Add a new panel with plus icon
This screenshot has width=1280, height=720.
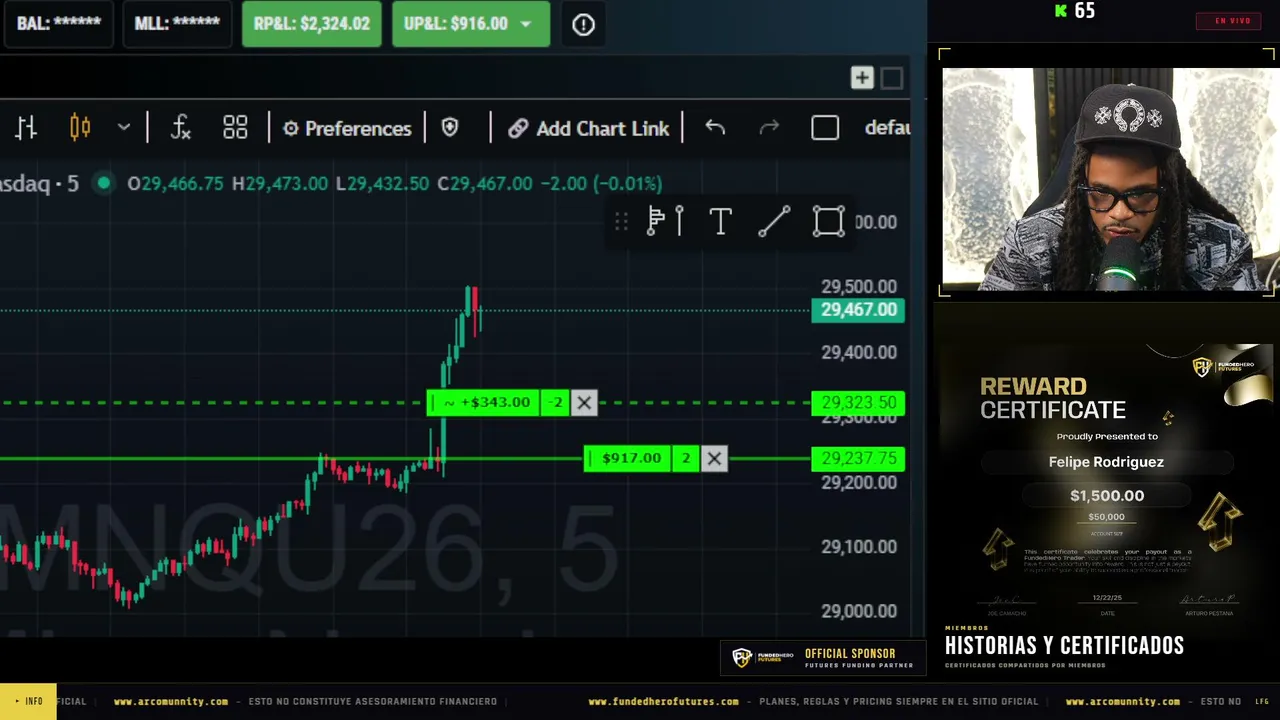click(x=862, y=78)
